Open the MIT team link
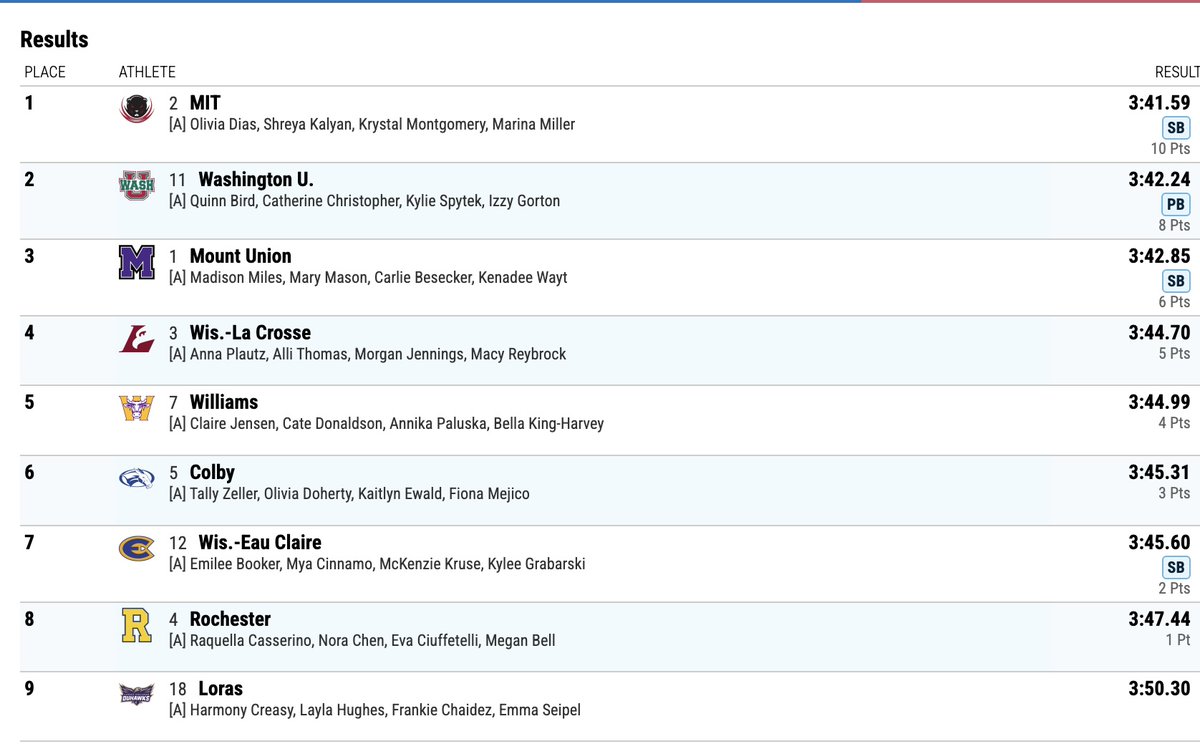The height and width of the screenshot is (749, 1200). (205, 102)
